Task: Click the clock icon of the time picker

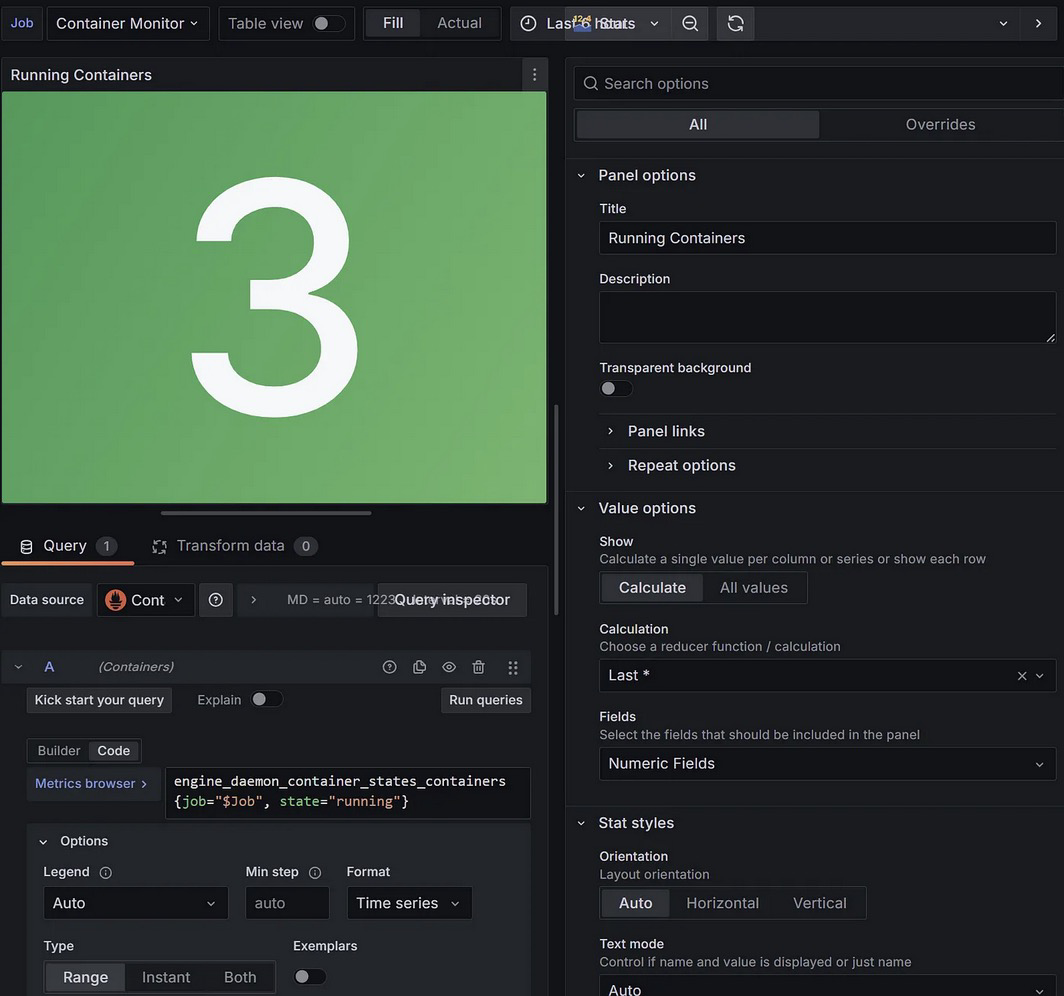Action: click(528, 24)
